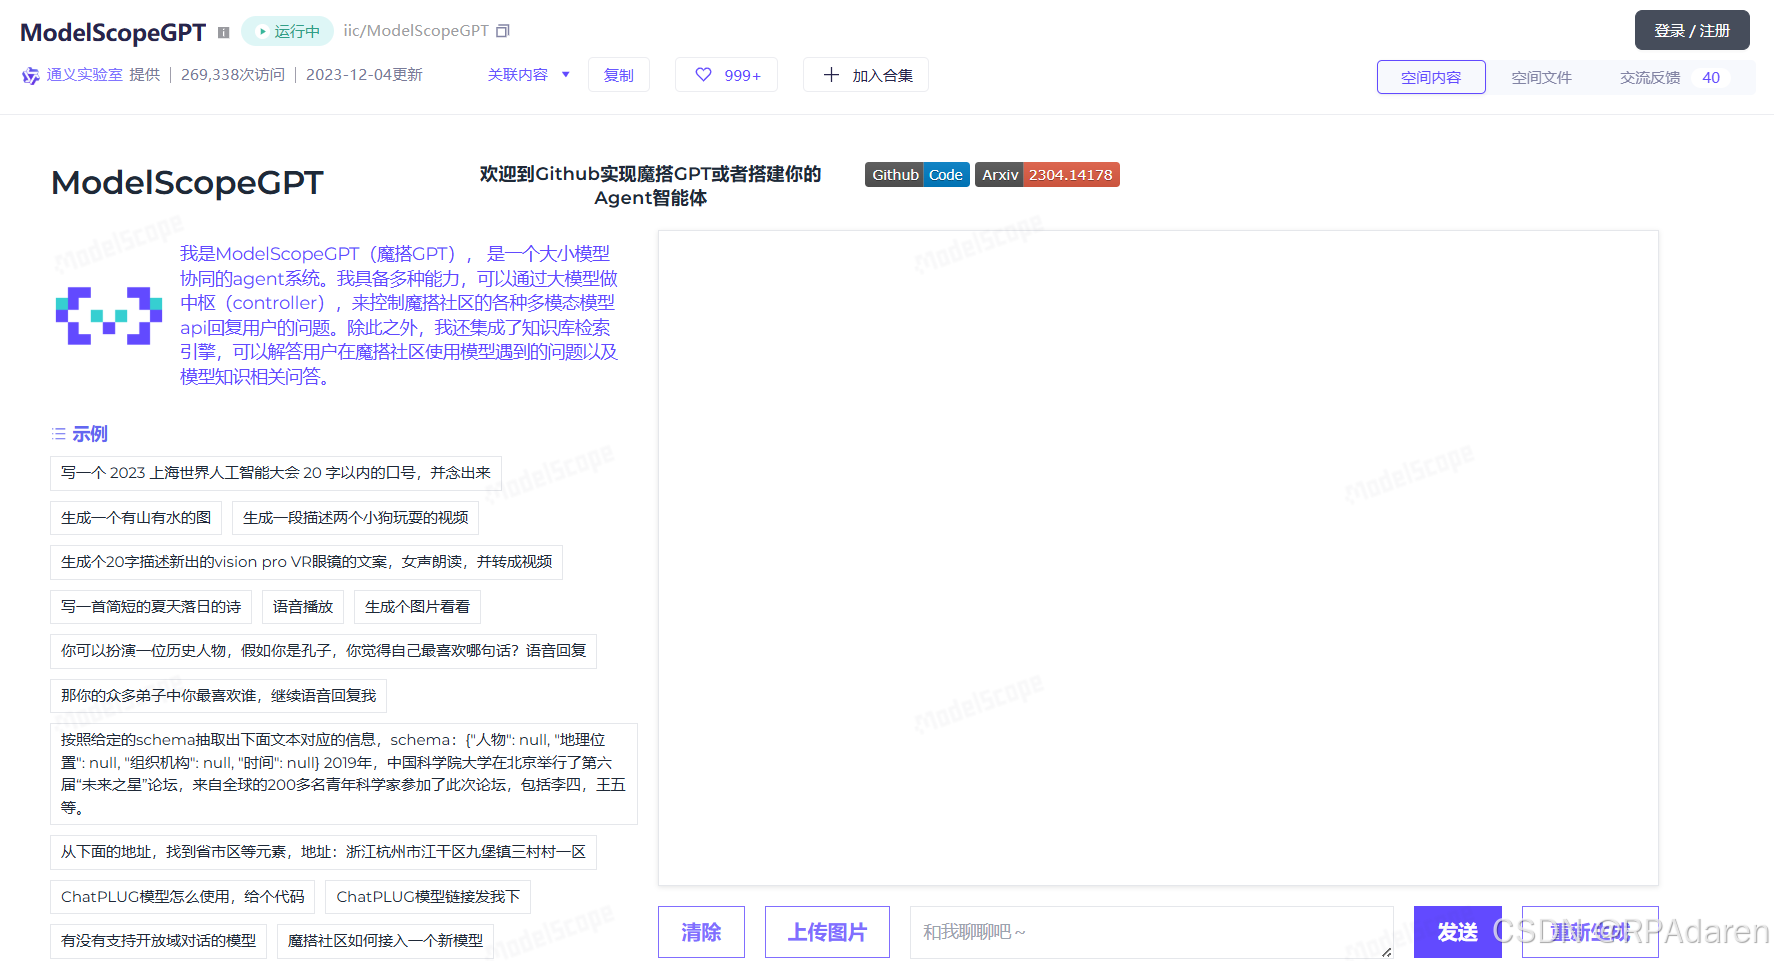This screenshot has width=1774, height=961.
Task: Click the 重新生成 button
Action: (x=1590, y=932)
